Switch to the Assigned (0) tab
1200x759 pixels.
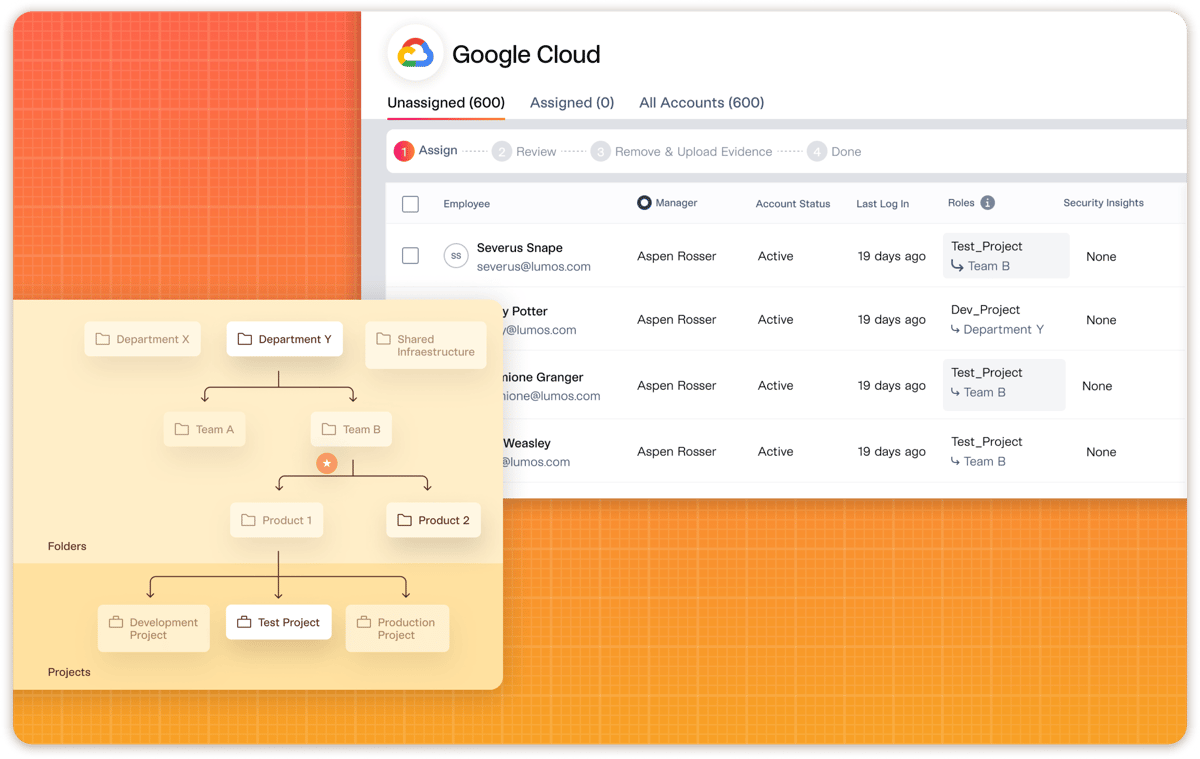(572, 102)
